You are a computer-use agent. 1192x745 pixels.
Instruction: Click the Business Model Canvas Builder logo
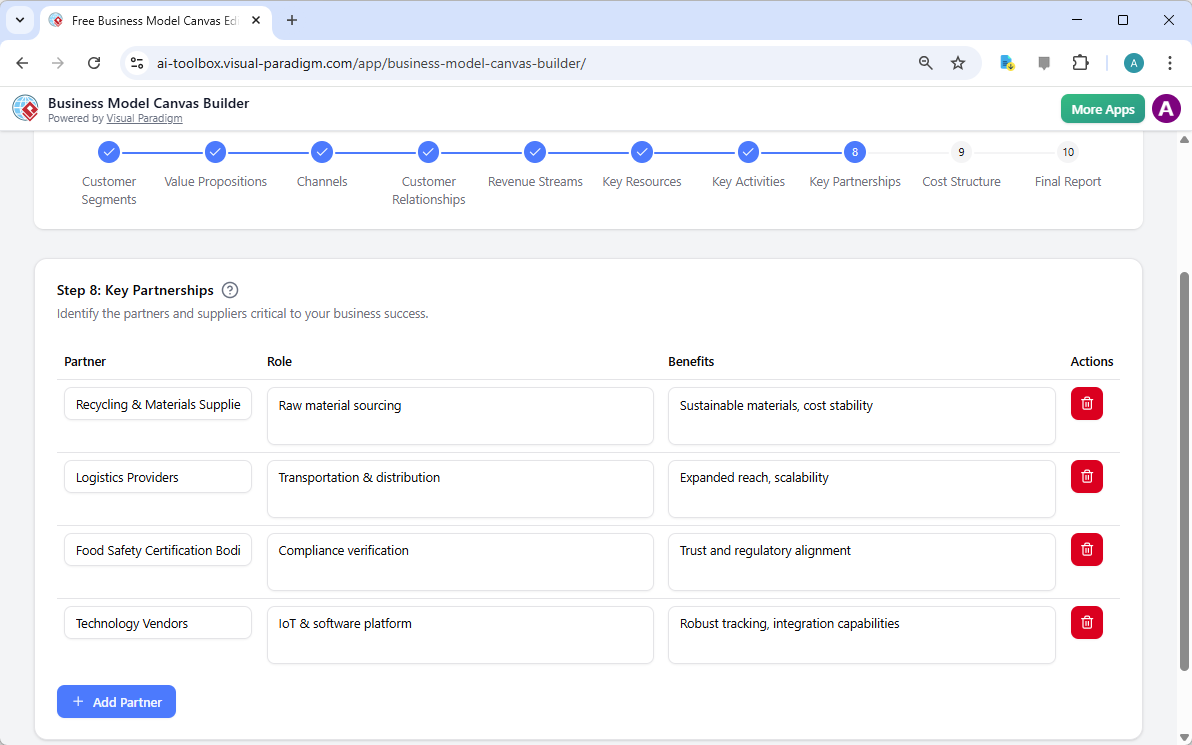pos(25,108)
